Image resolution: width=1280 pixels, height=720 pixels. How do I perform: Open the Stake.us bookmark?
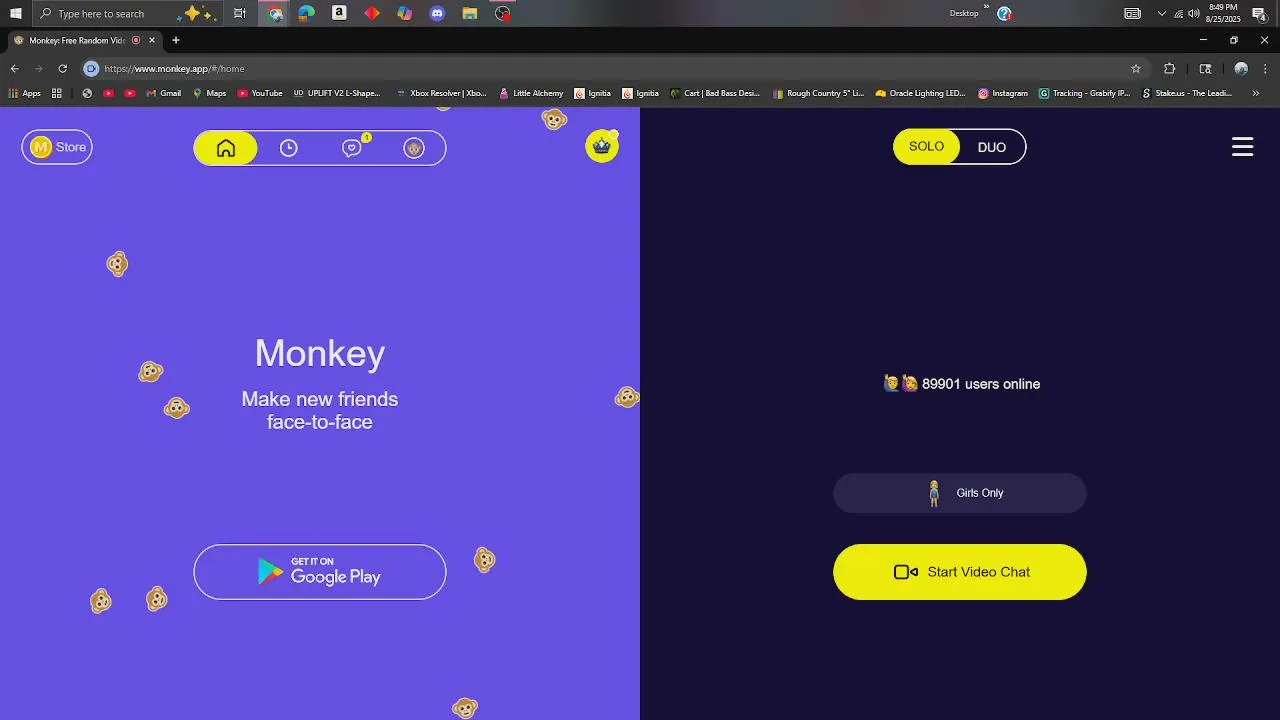[1187, 93]
